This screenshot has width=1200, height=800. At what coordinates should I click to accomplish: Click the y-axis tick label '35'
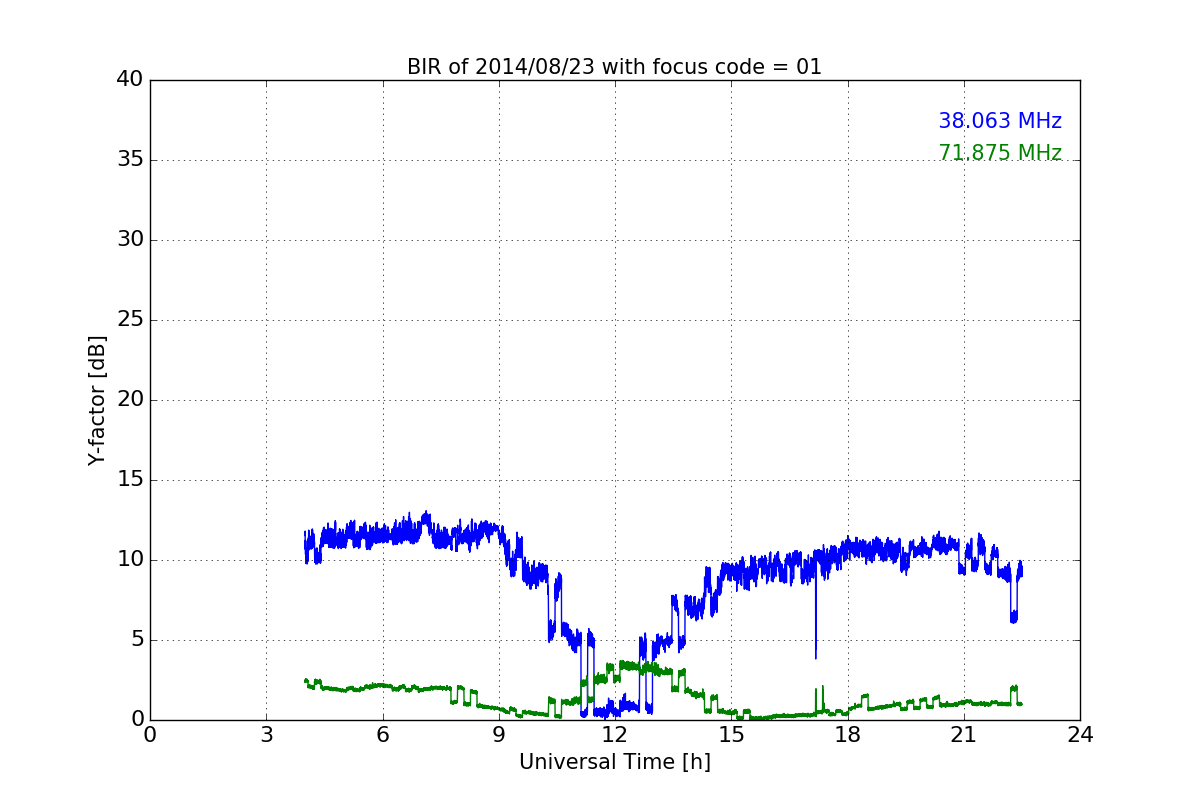pyautogui.click(x=129, y=160)
